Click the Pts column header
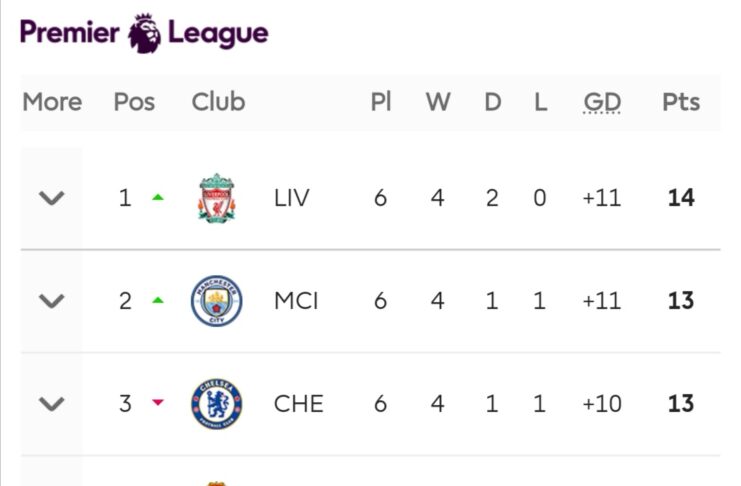Viewport: 741px width, 486px height. tap(681, 102)
